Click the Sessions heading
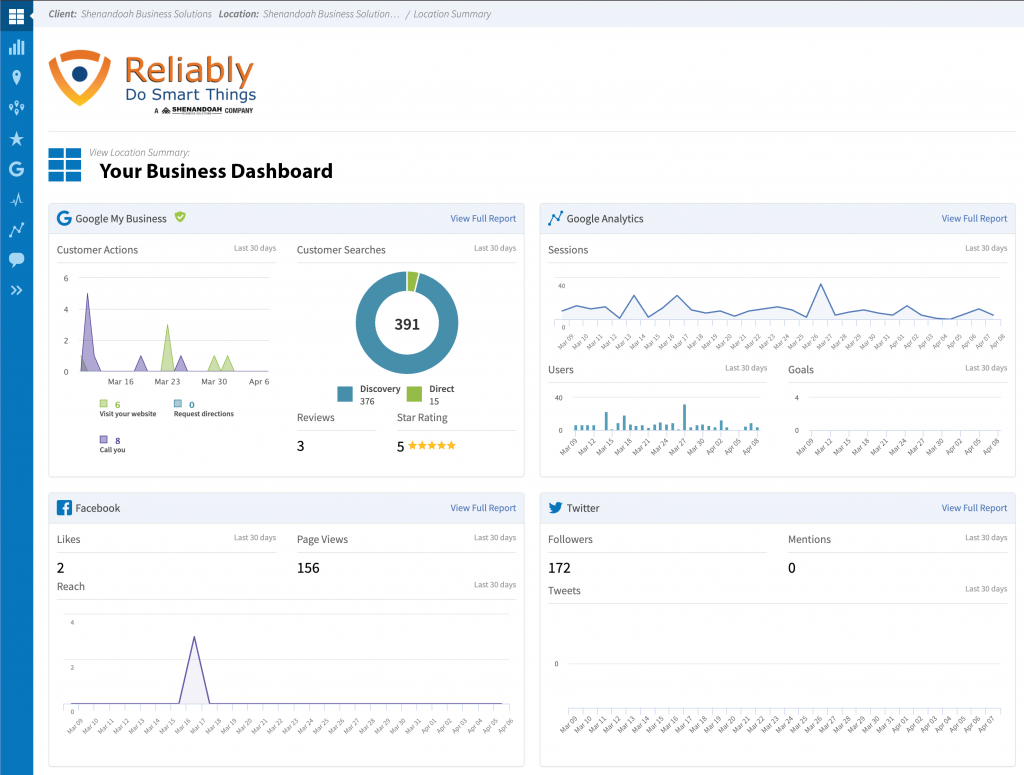Image resolution: width=1024 pixels, height=775 pixels. 568,250
